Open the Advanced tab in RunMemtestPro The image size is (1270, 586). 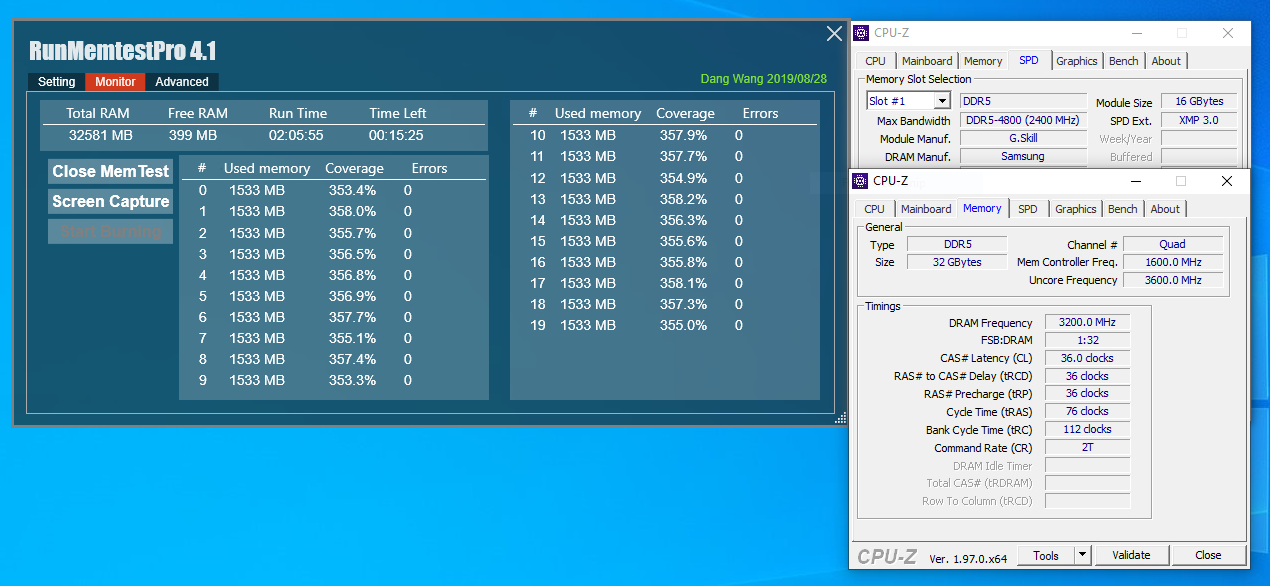[182, 82]
